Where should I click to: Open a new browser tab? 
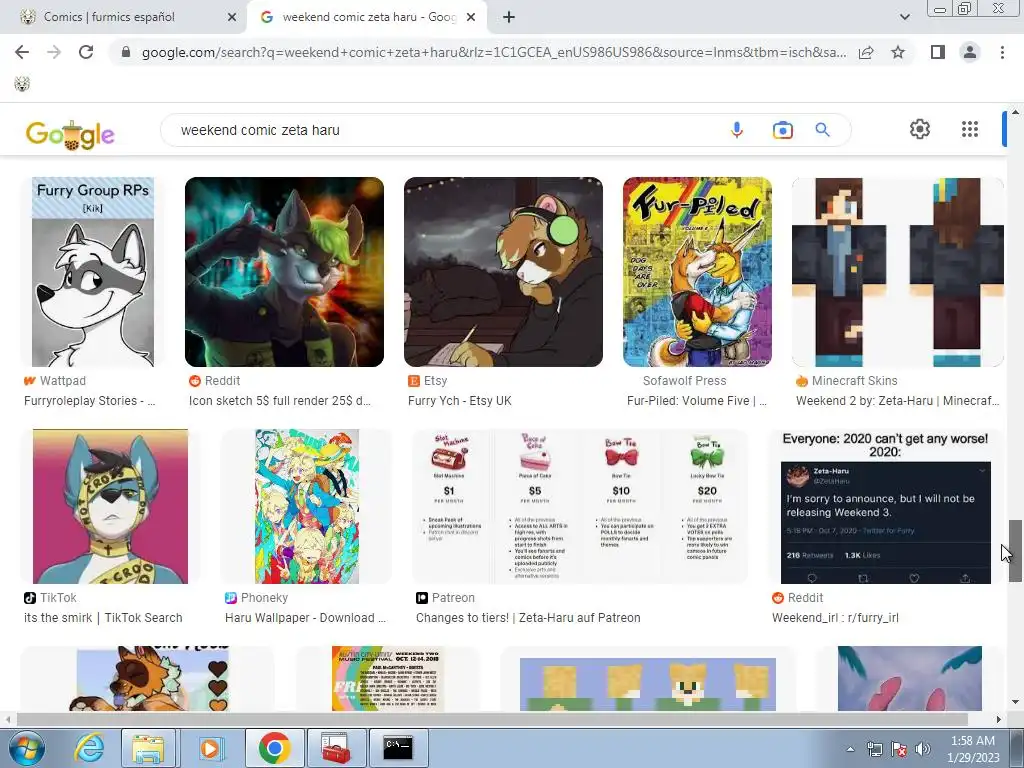point(509,18)
